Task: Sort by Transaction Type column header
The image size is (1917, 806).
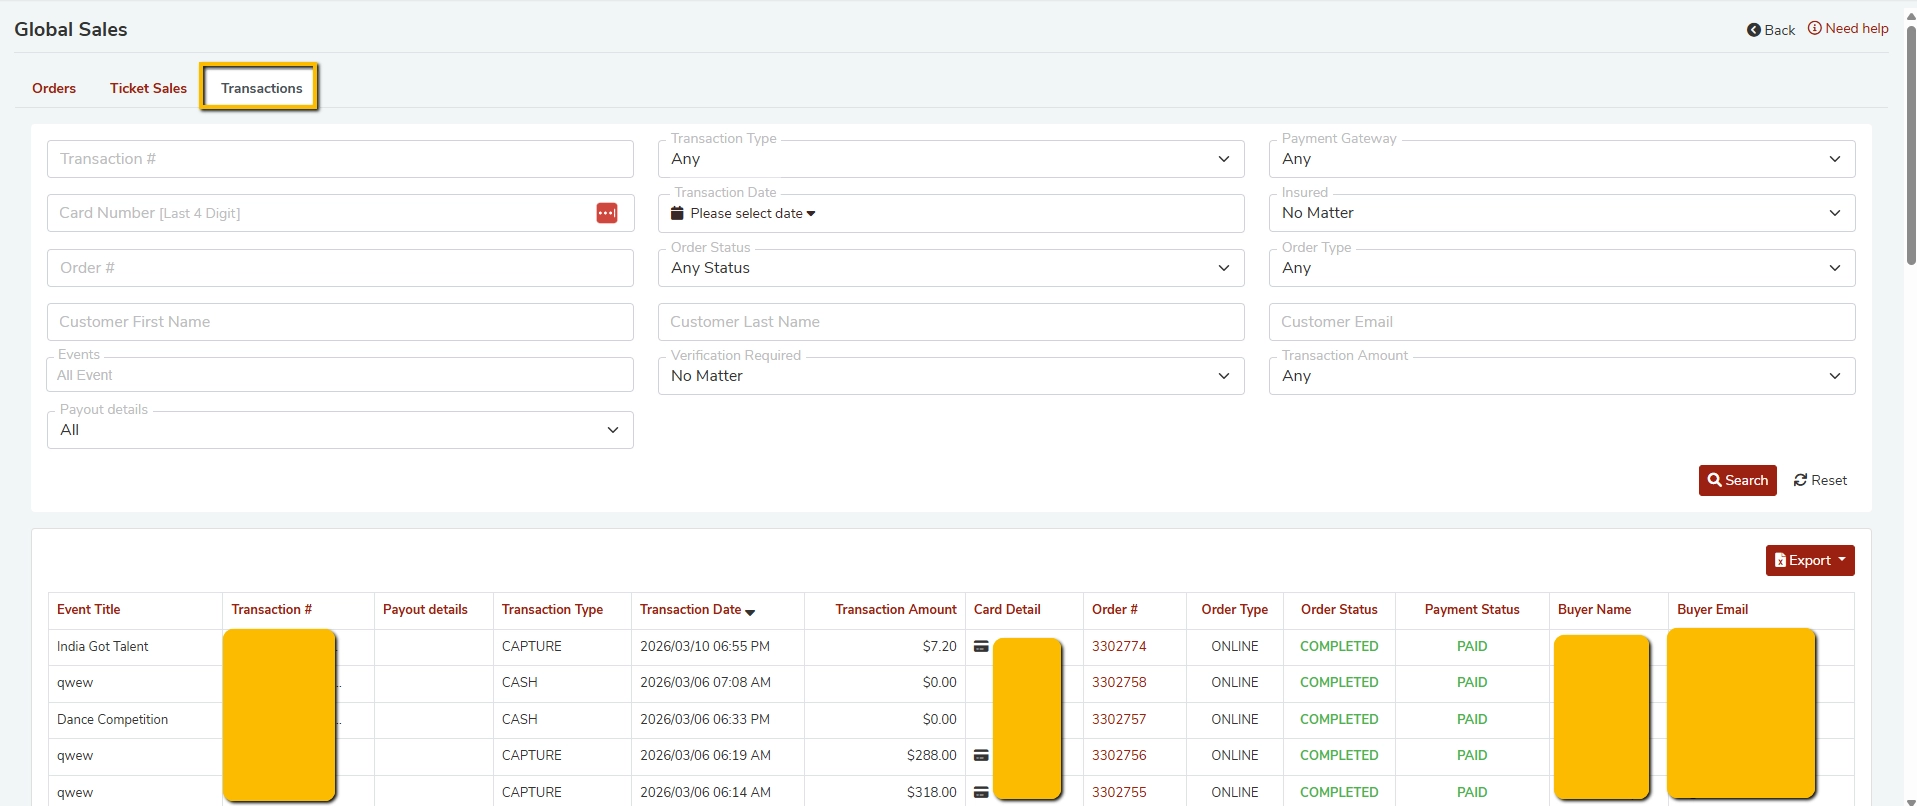Action: click(552, 609)
